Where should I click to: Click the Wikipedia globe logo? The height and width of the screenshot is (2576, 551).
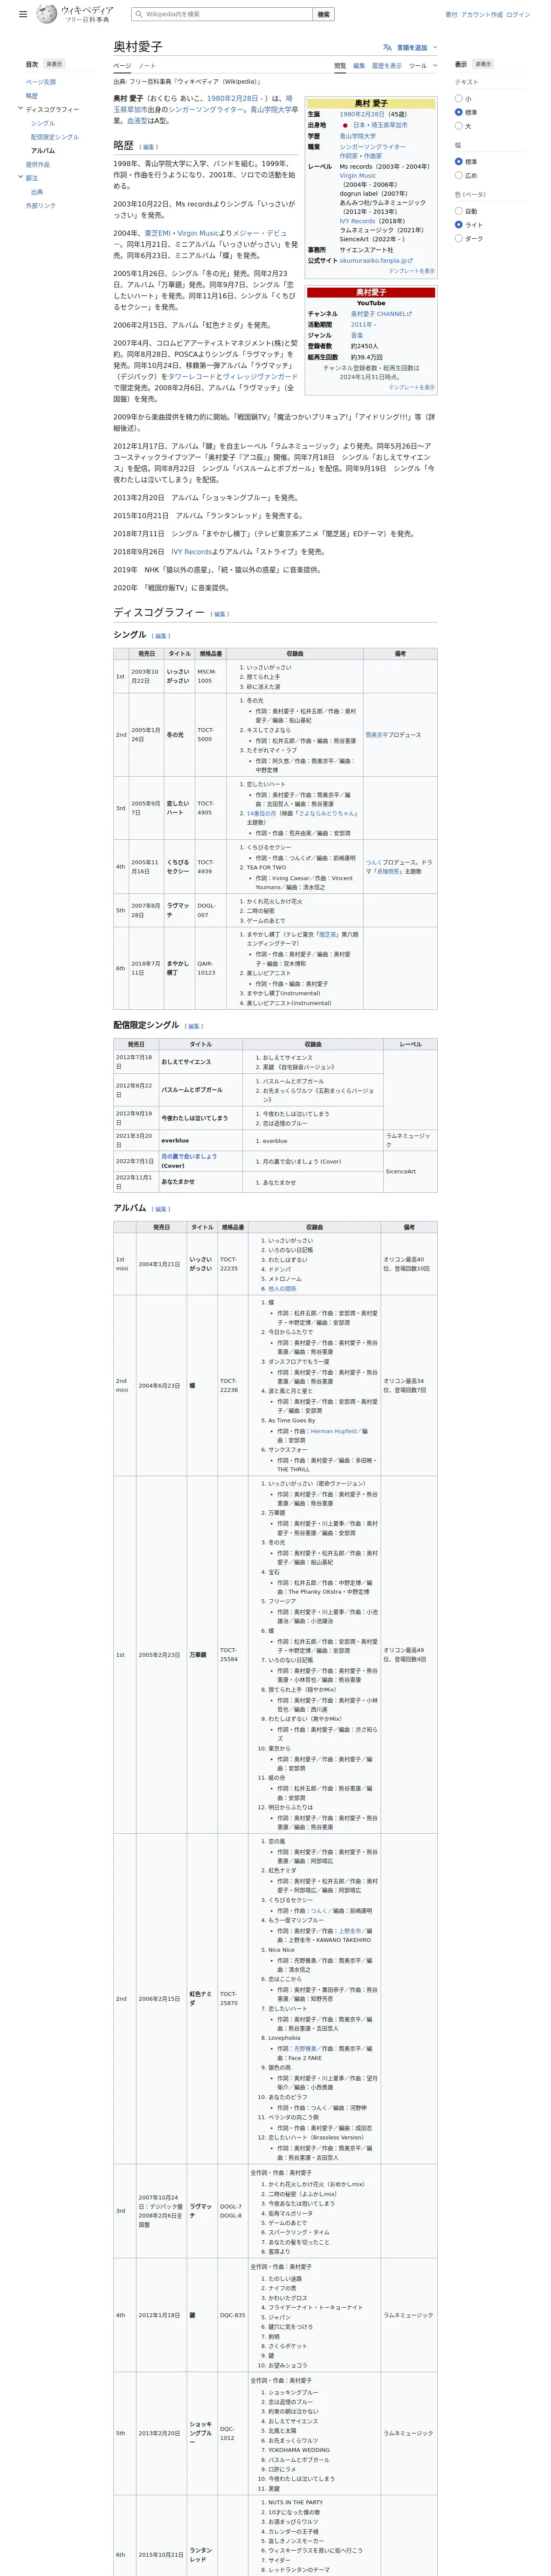click(47, 14)
